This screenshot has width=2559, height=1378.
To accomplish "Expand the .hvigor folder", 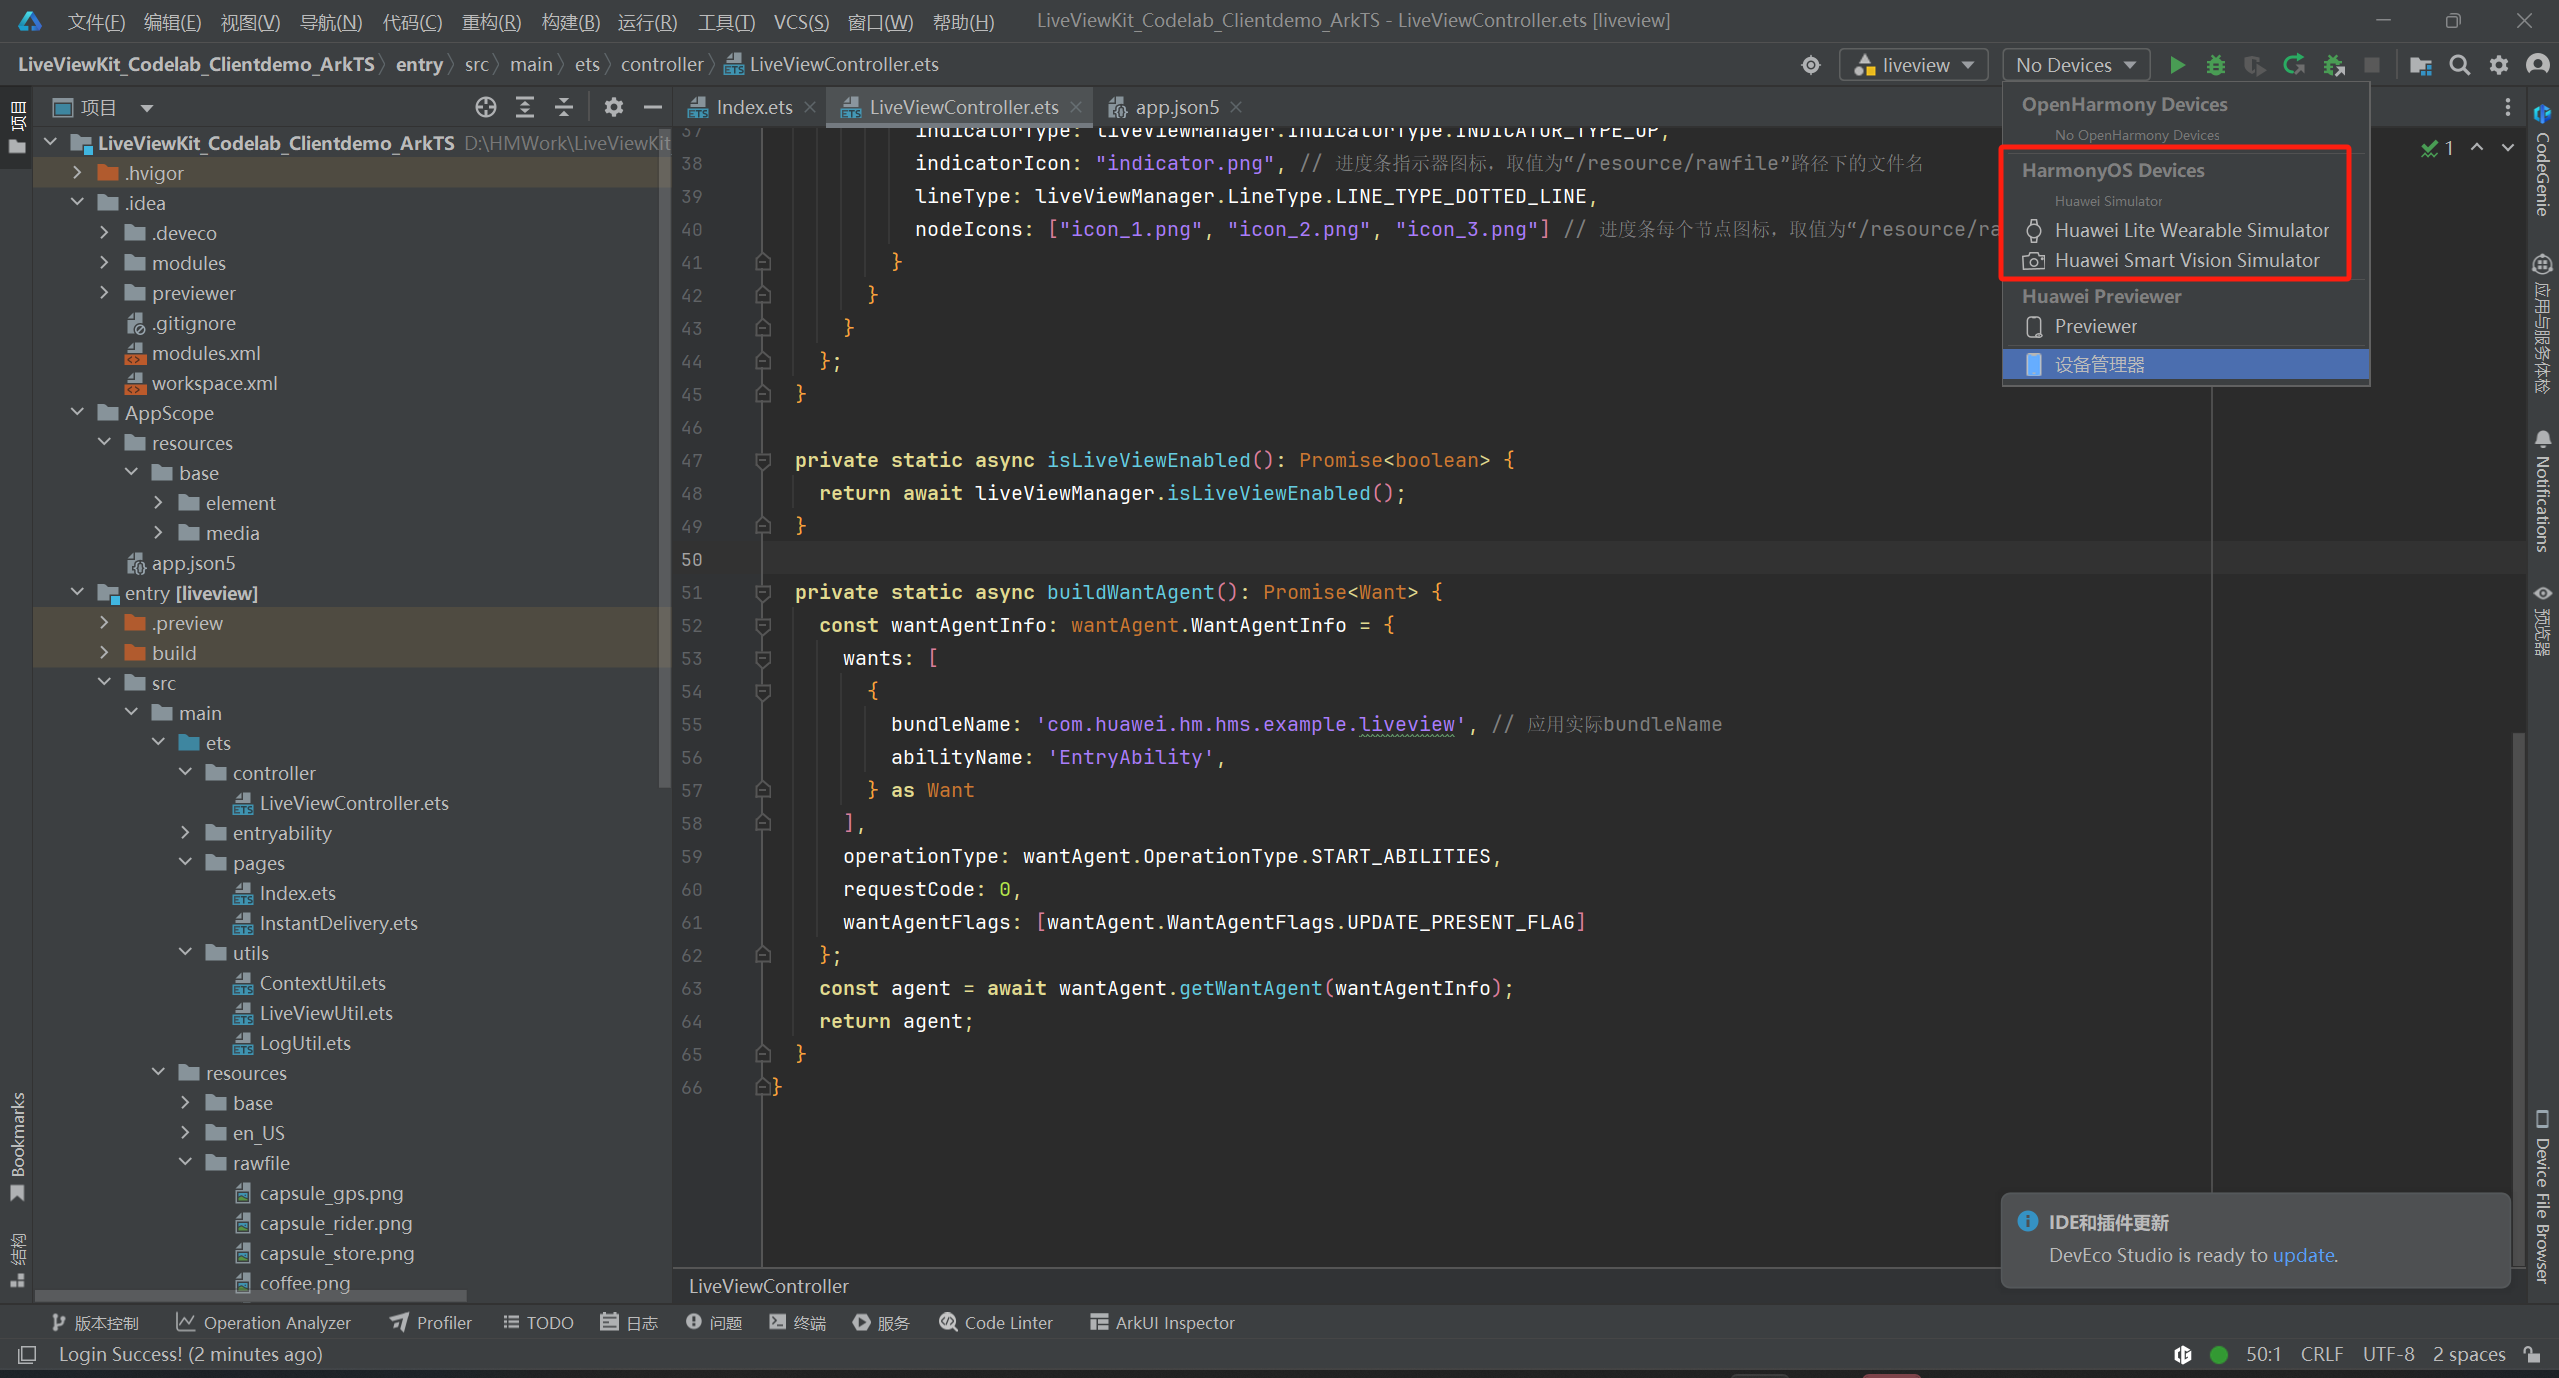I will tap(78, 173).
